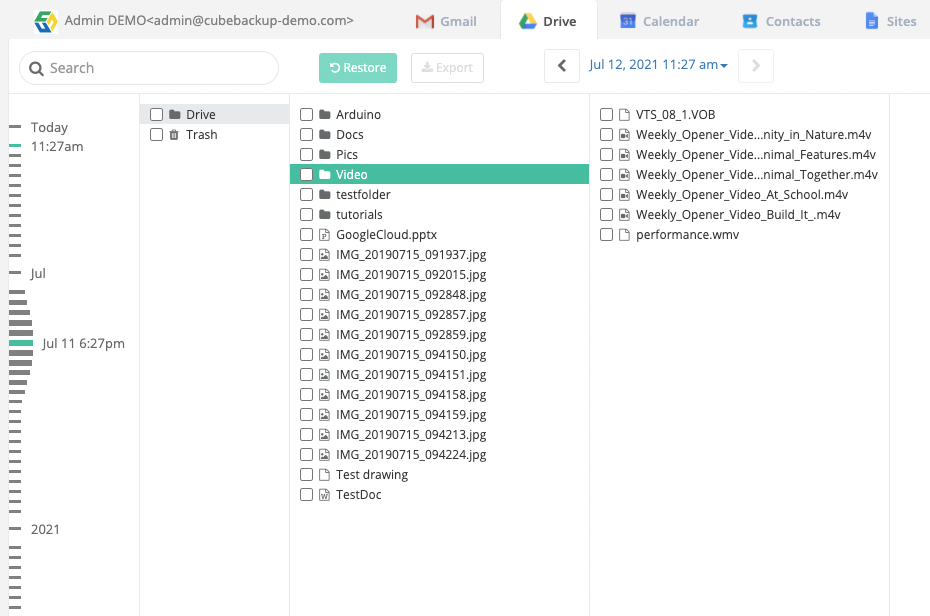Open the tutorials folder name
Image resolution: width=930 pixels, height=616 pixels.
click(359, 215)
